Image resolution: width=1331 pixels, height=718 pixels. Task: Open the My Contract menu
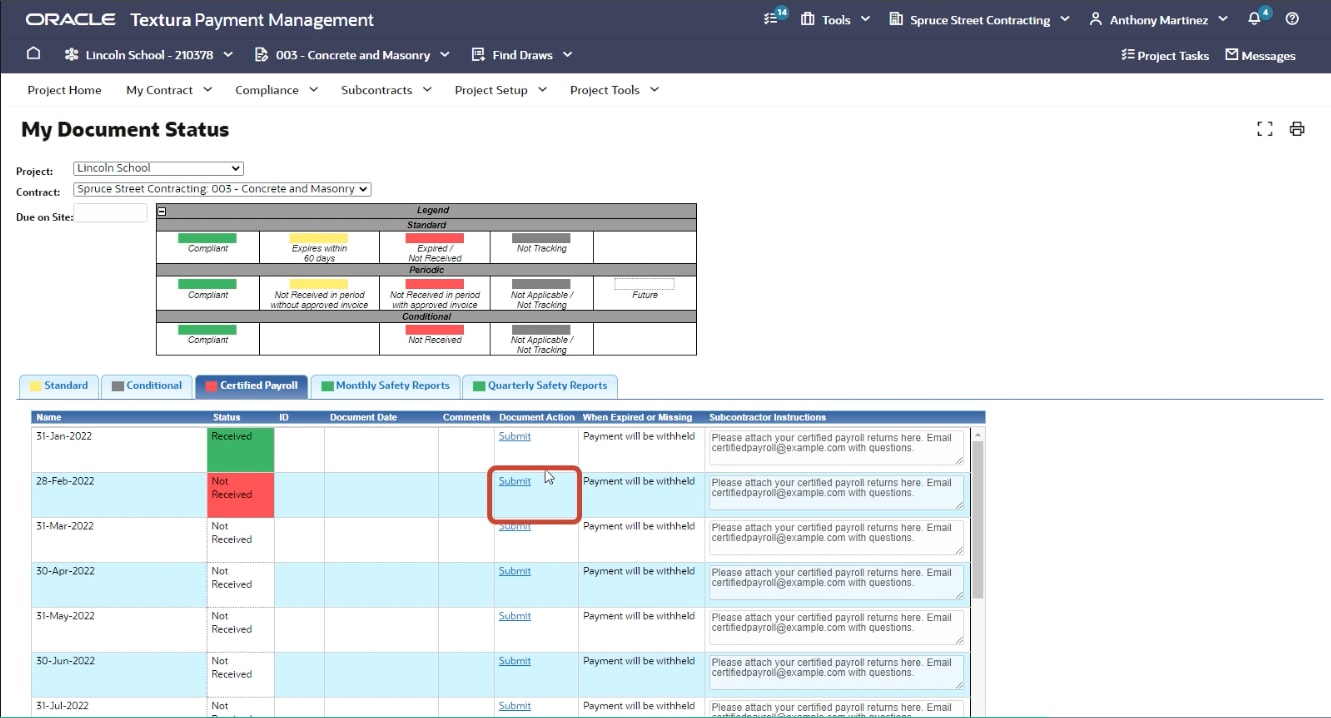[169, 90]
